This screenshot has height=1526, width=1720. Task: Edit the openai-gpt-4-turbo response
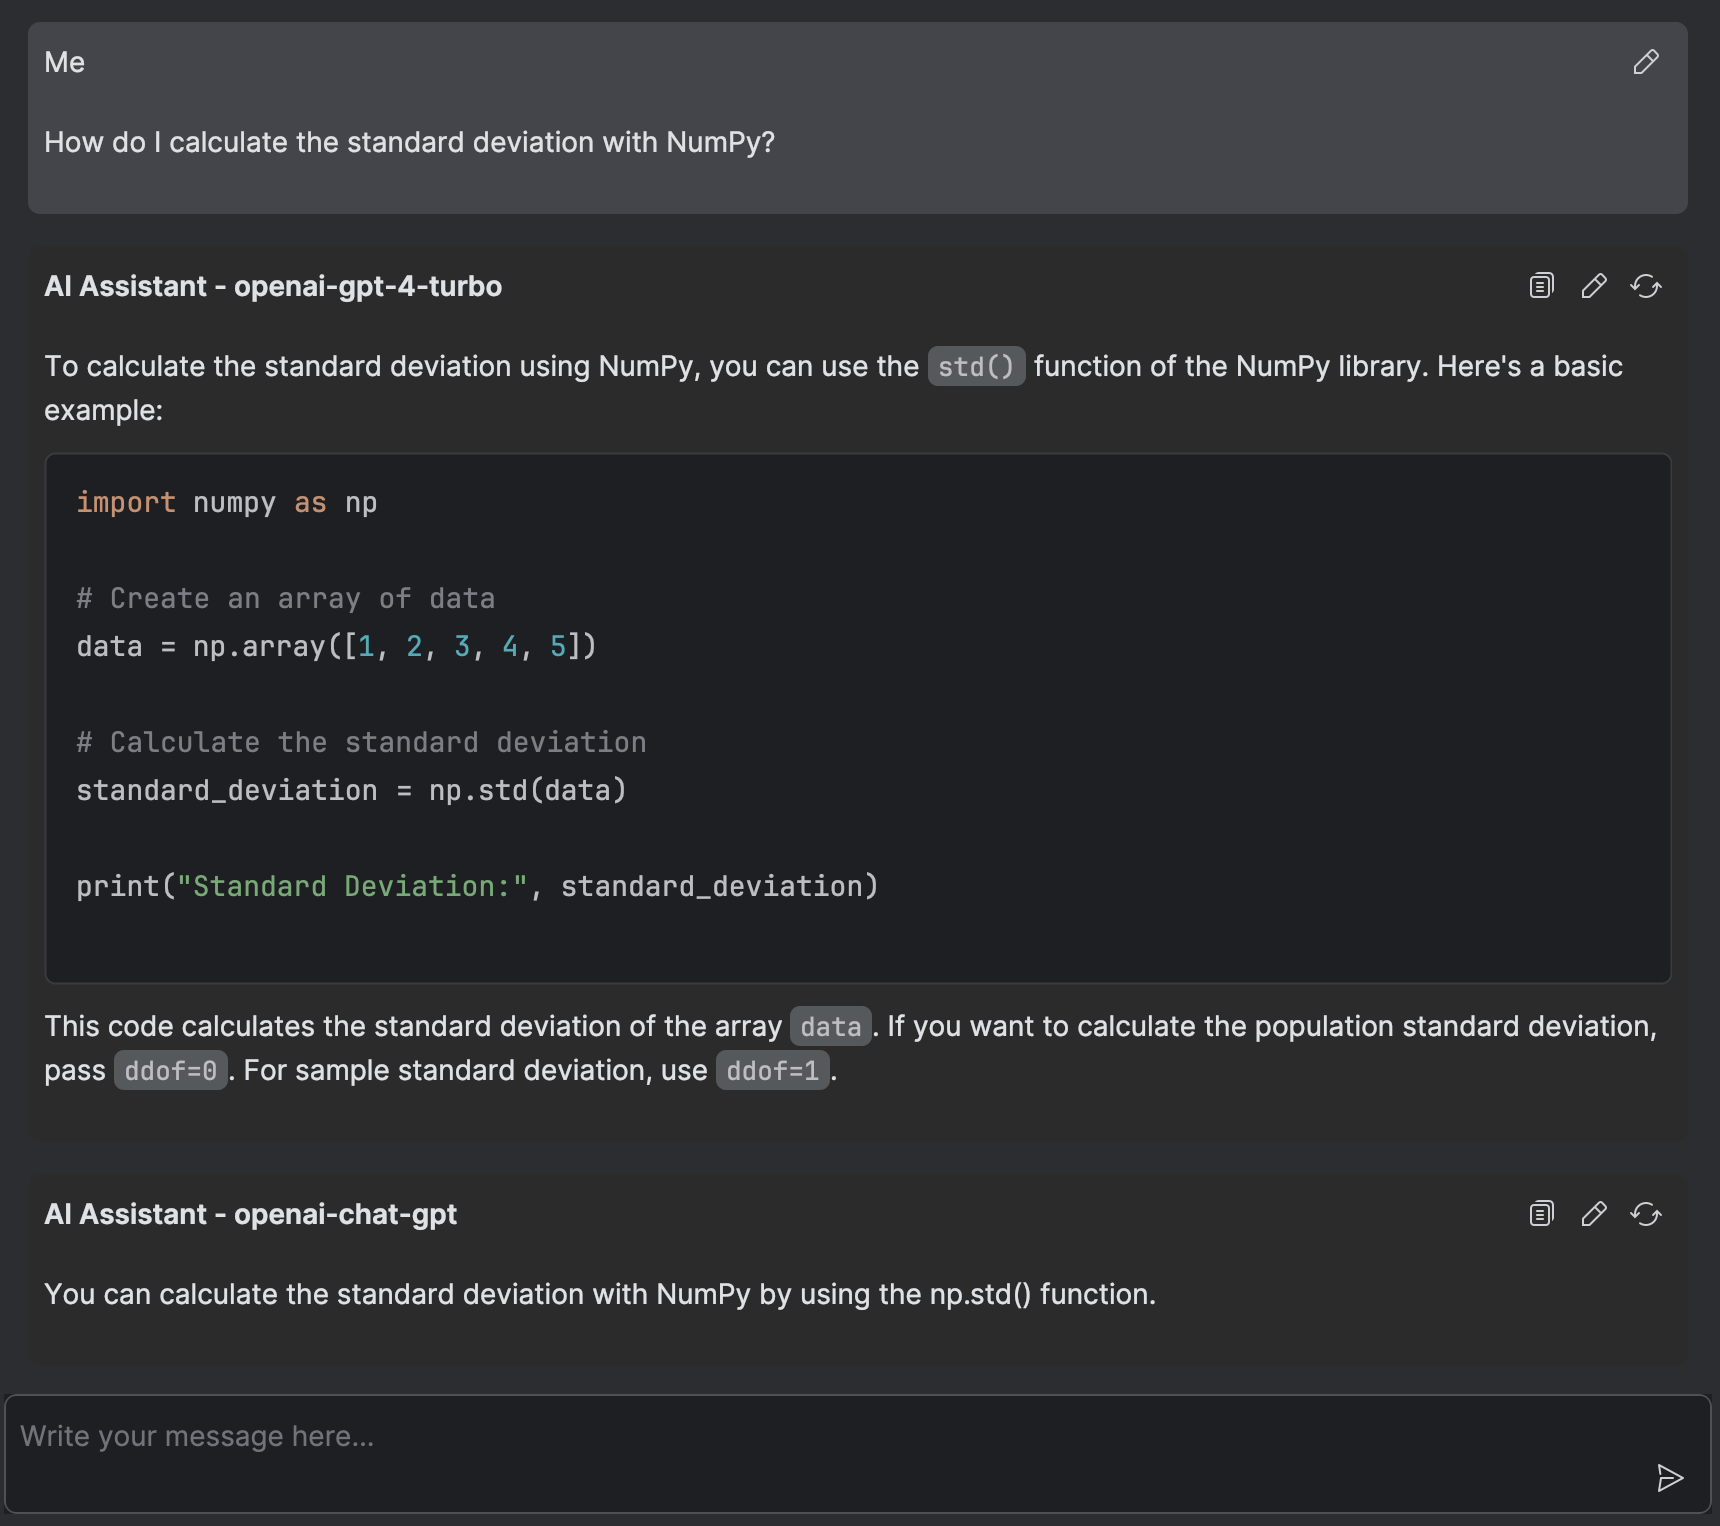pos(1593,286)
